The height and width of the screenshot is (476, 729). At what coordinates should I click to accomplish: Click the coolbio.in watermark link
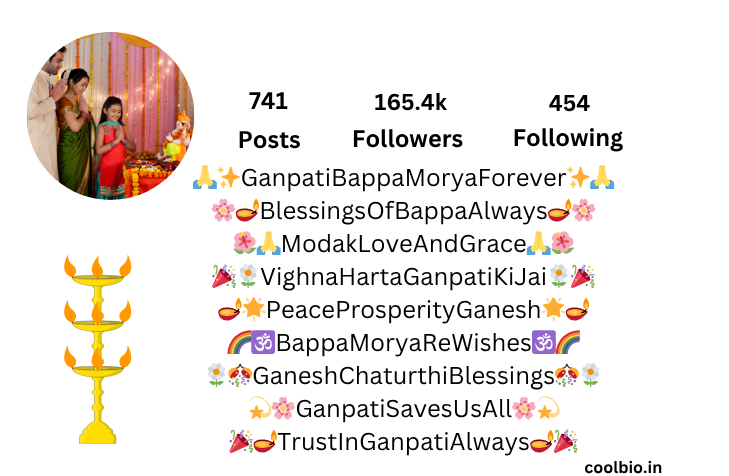click(x=623, y=467)
